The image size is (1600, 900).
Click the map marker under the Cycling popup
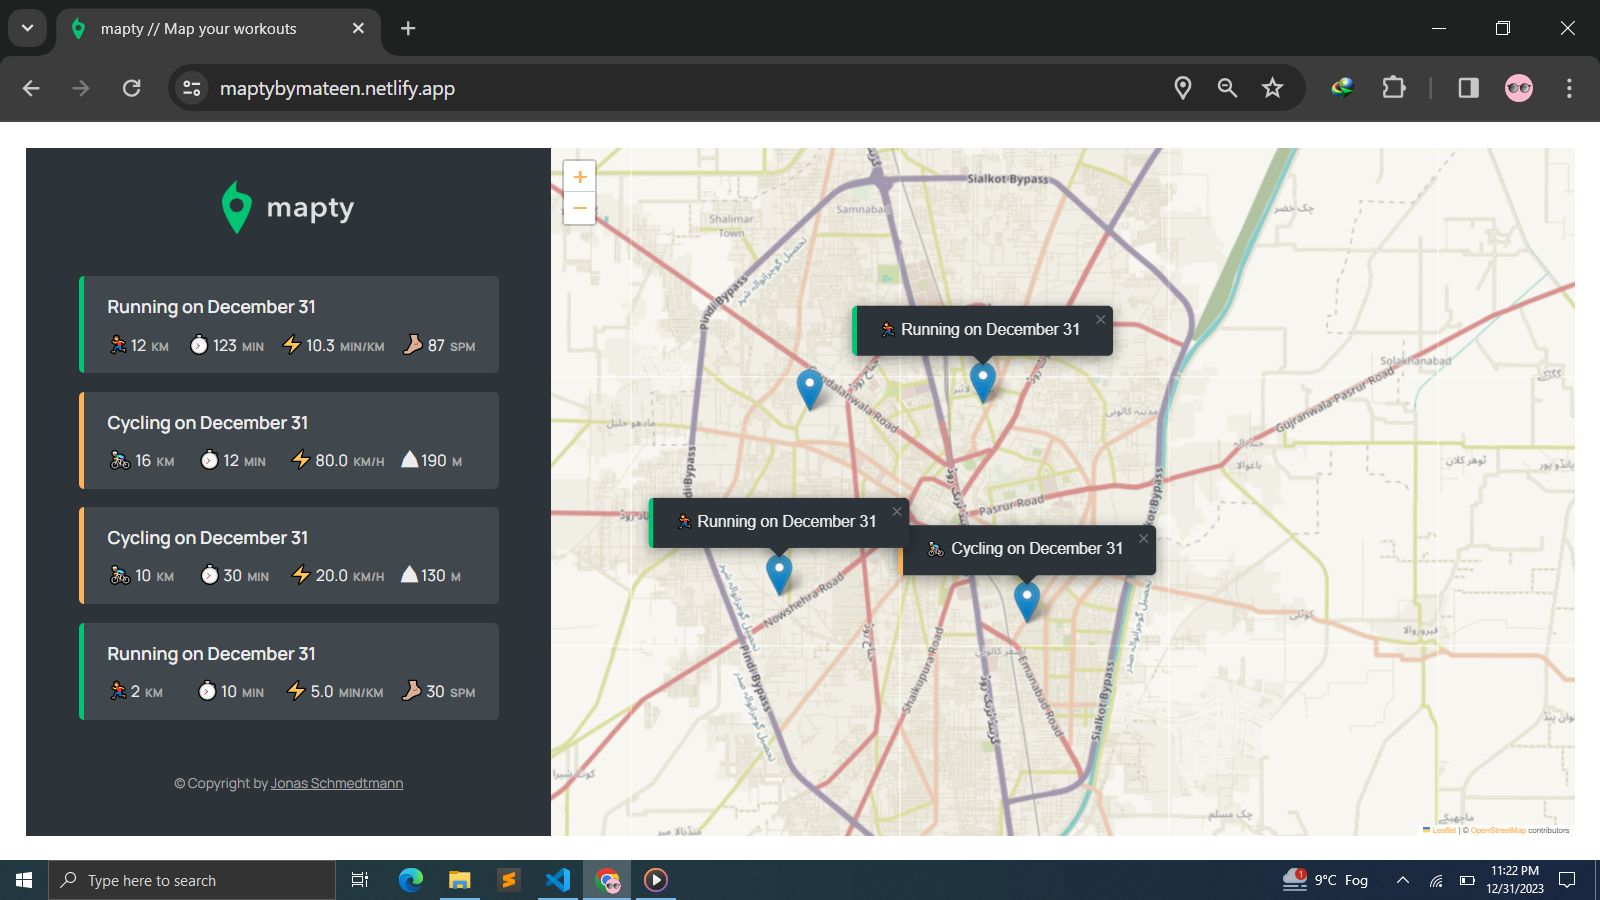(x=1026, y=600)
